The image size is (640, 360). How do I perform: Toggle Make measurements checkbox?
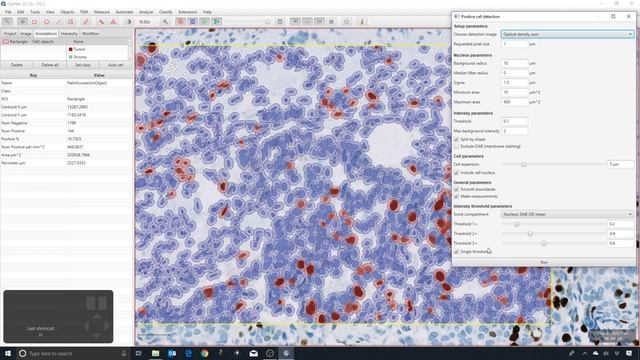456,196
